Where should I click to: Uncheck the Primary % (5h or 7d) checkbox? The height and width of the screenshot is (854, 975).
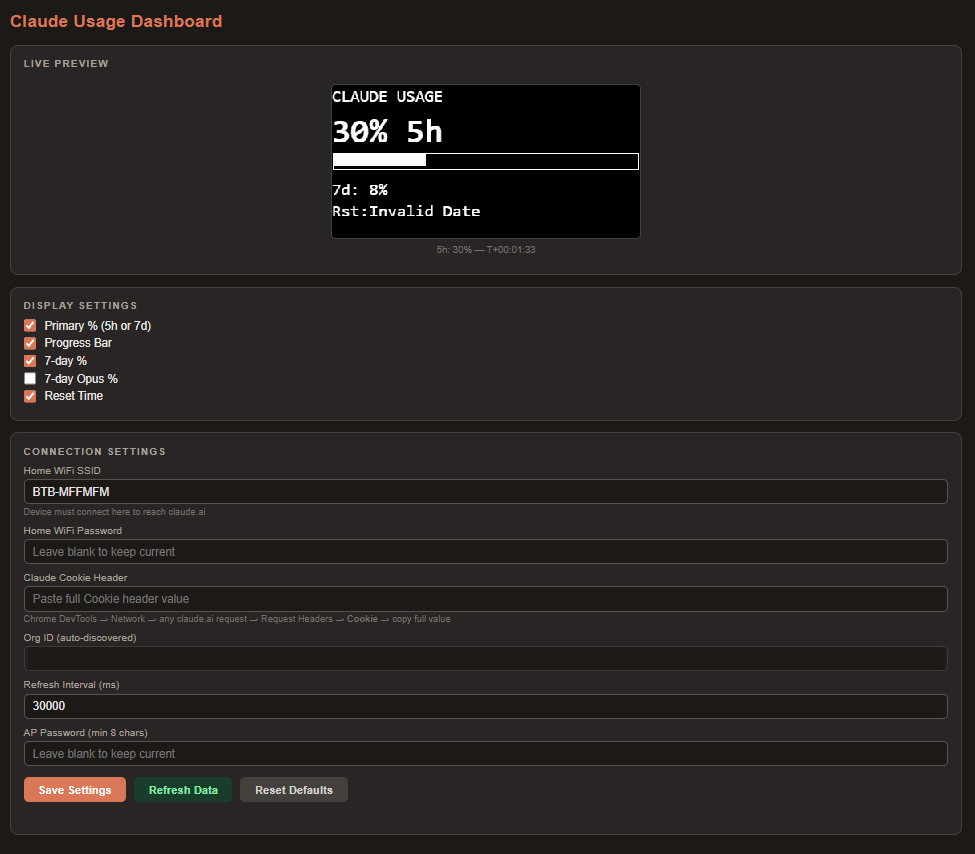(30, 325)
